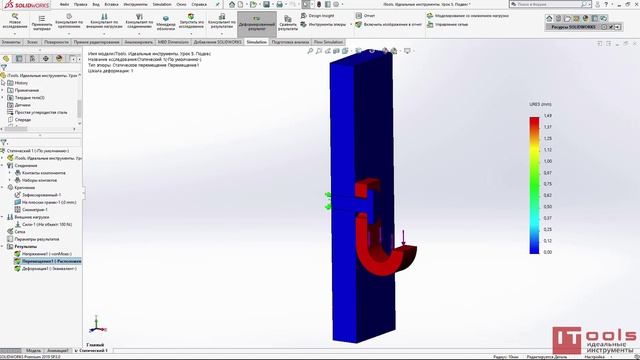
Task: Run This Study (Запустить это исследование)
Action: (191, 22)
